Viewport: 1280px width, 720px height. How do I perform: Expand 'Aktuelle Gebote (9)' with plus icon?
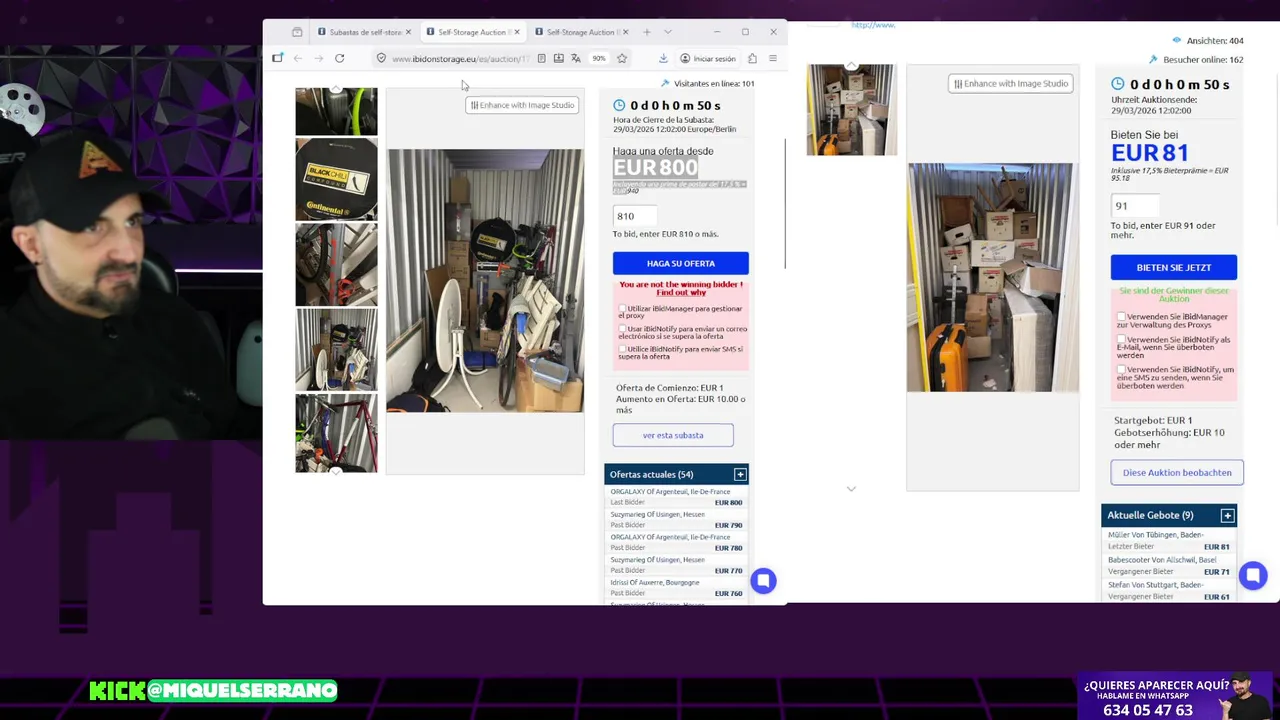[x=1227, y=515]
